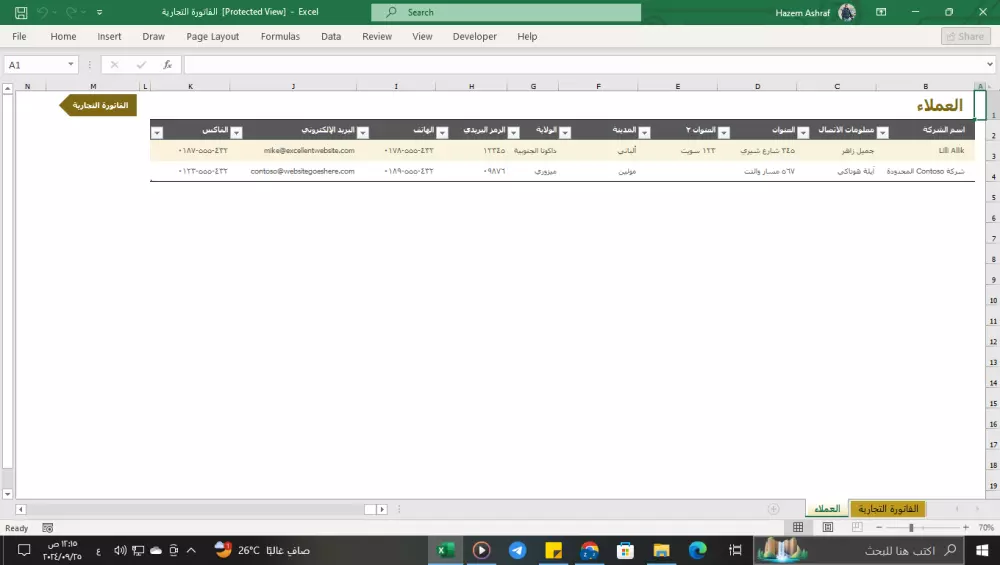Open the Data tab

331,36
